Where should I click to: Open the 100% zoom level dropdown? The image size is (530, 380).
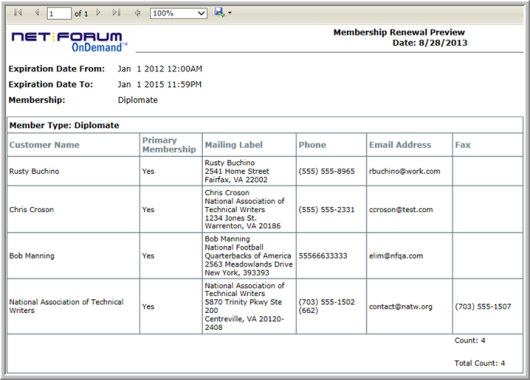click(x=178, y=13)
